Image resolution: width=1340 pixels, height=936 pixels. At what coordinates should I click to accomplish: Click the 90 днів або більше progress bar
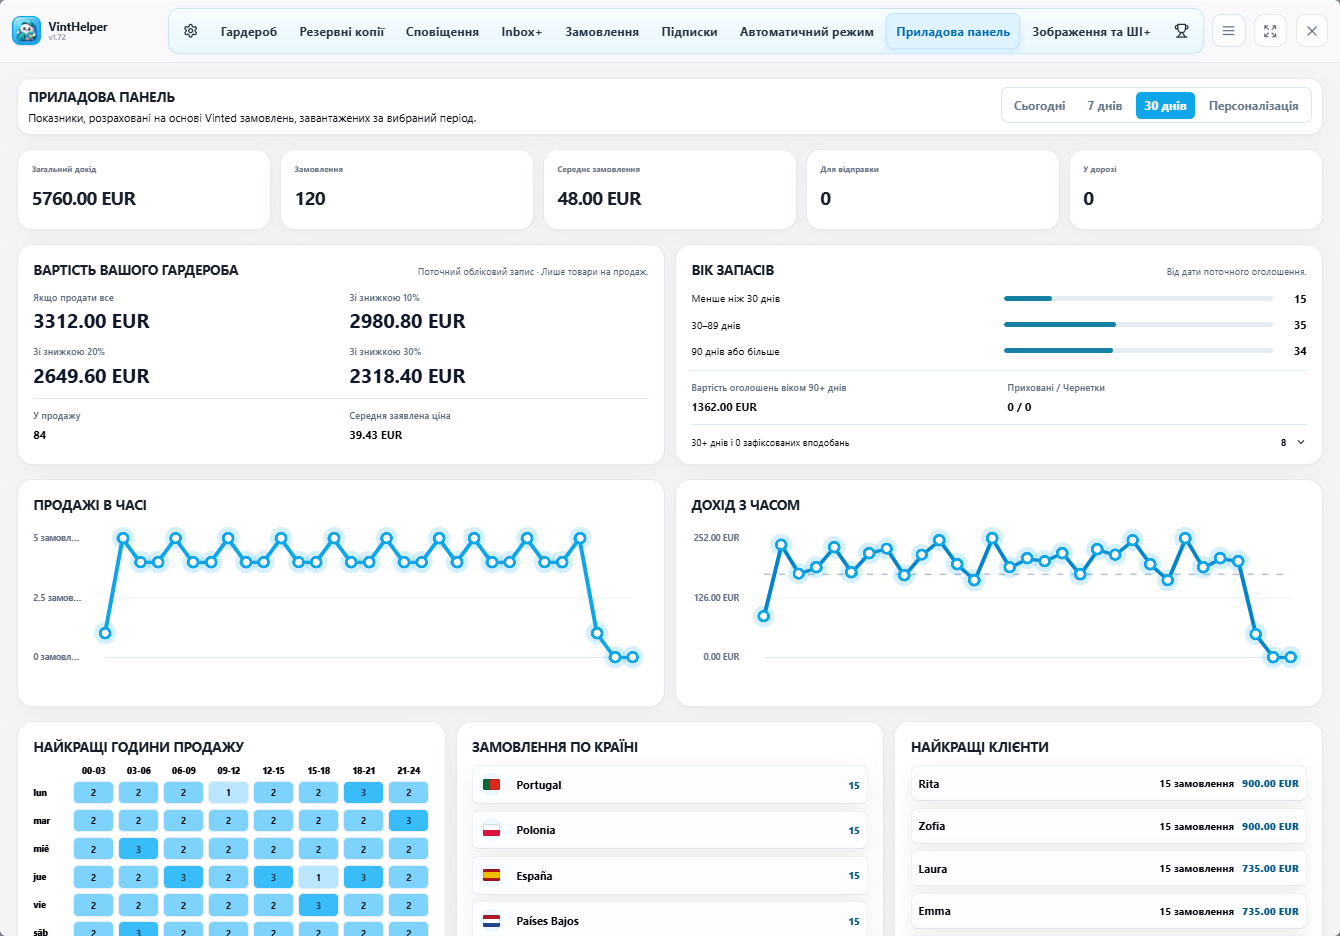point(1138,351)
